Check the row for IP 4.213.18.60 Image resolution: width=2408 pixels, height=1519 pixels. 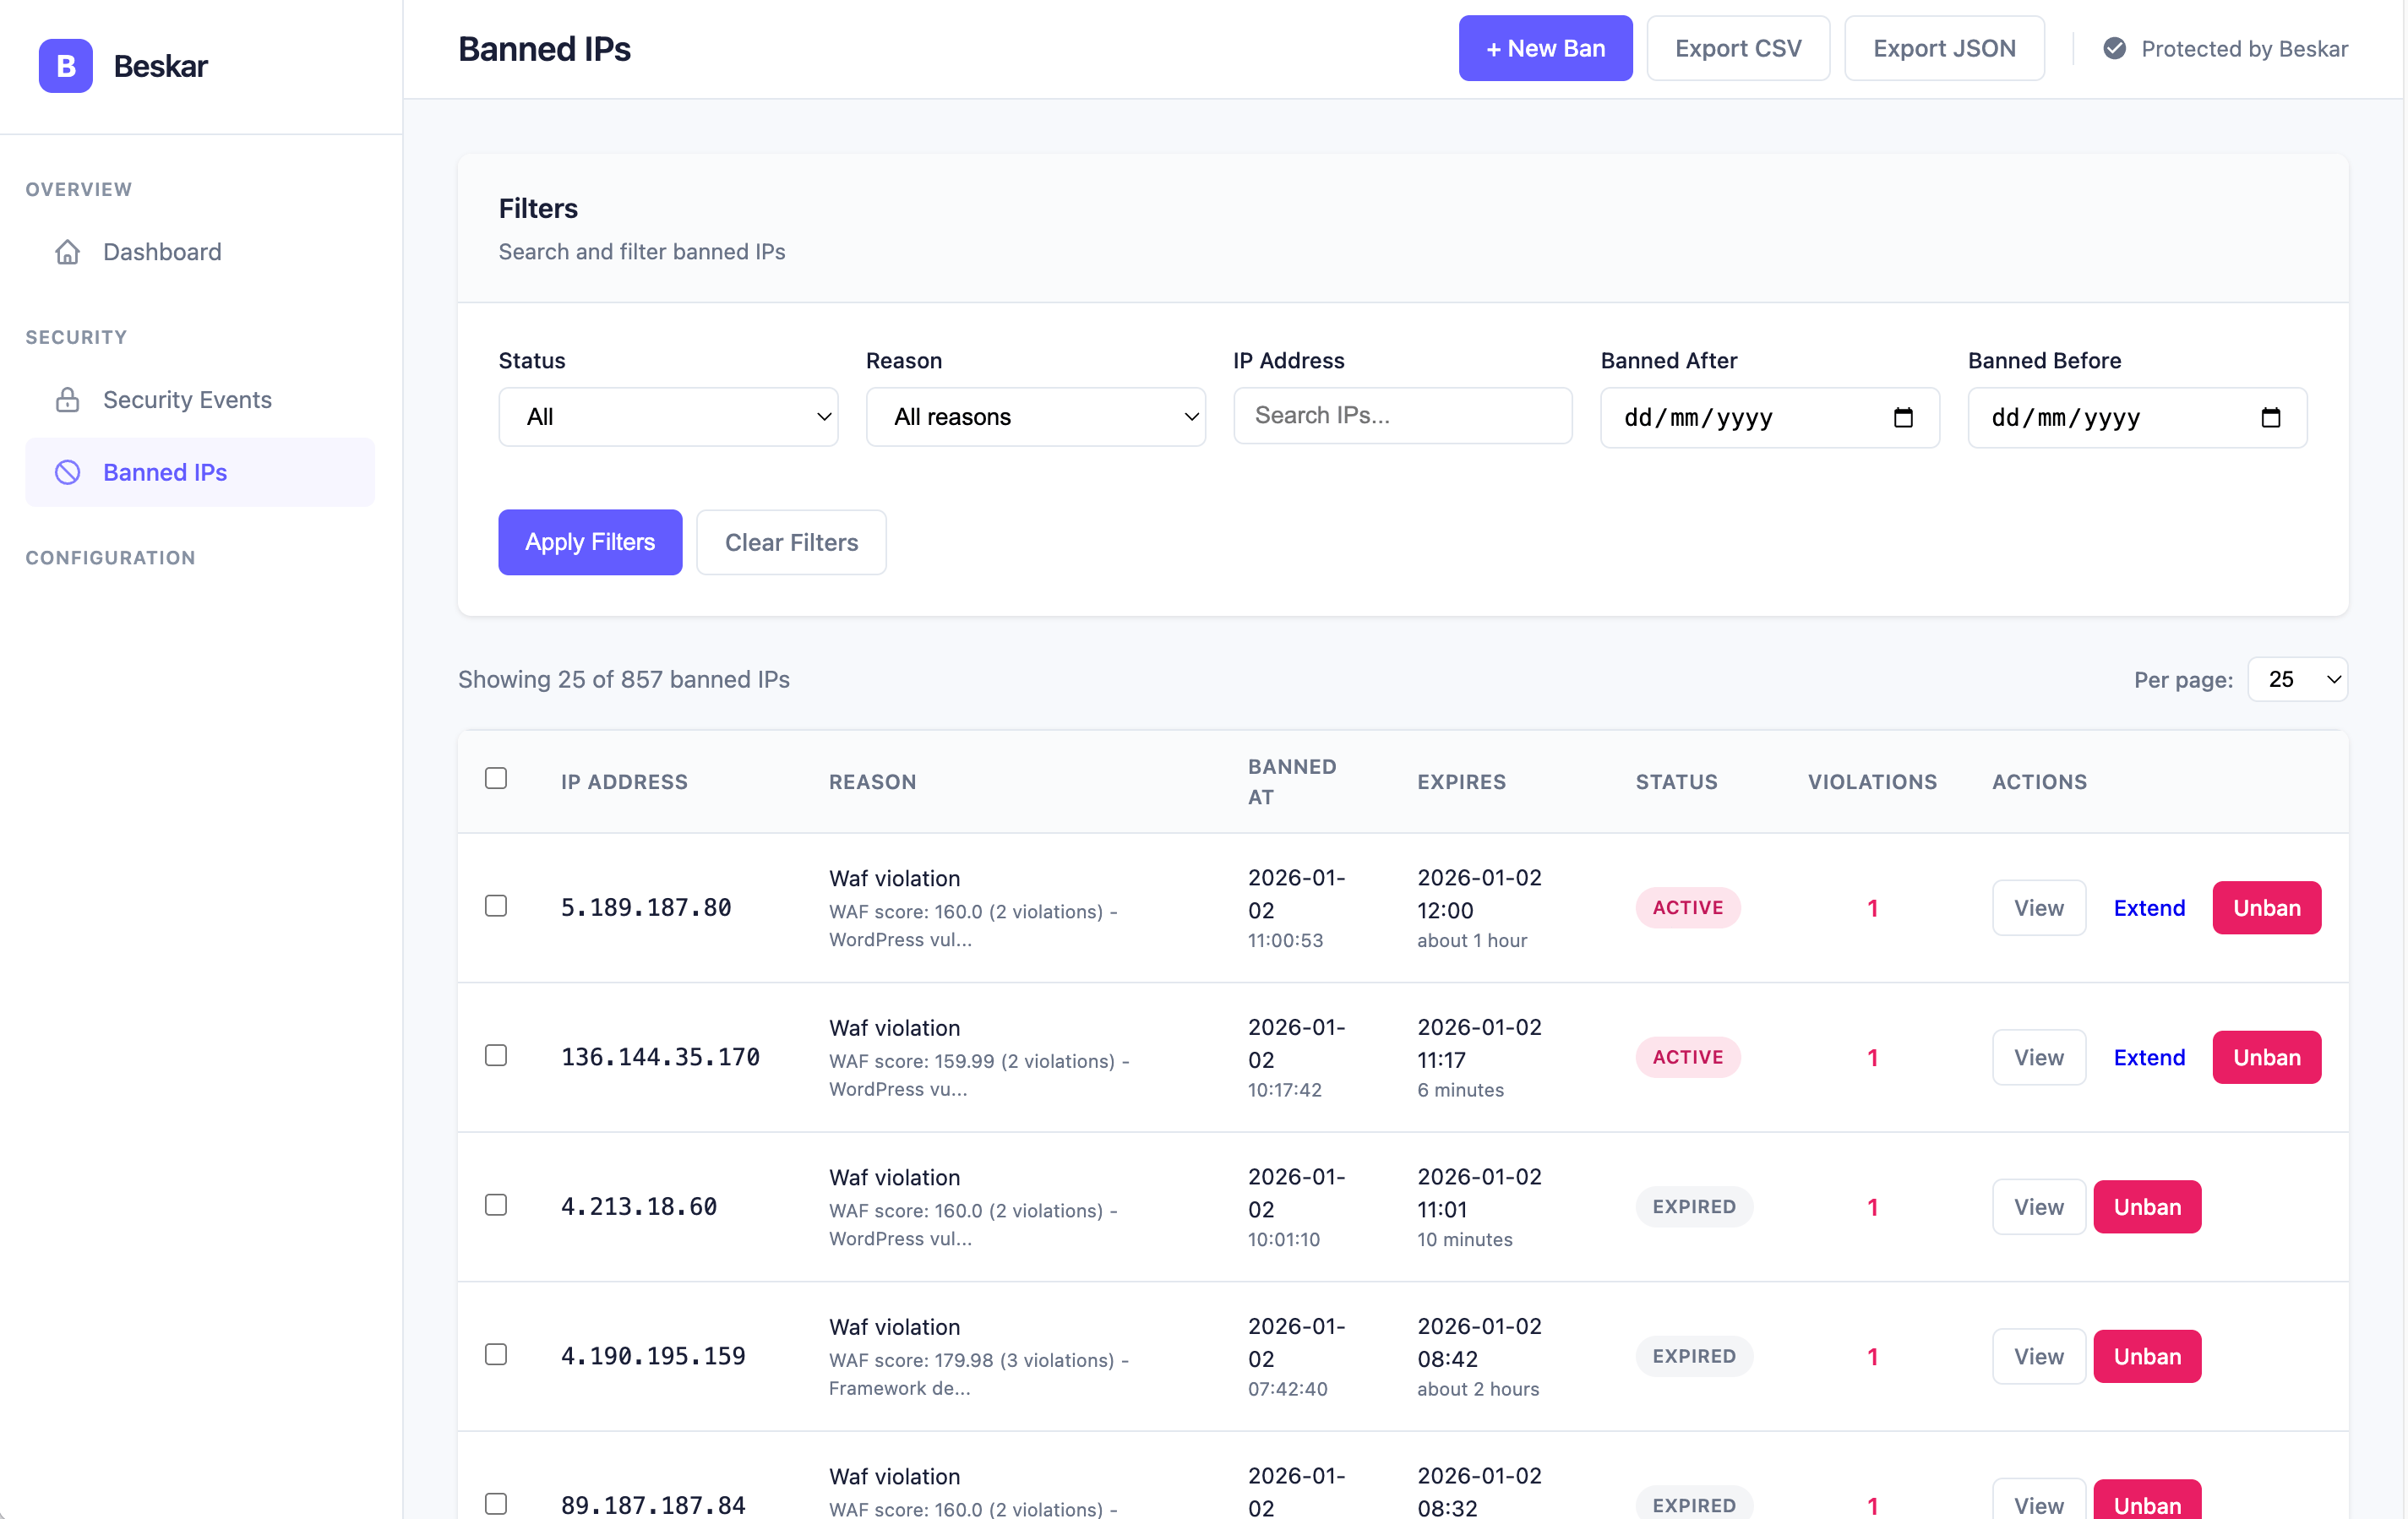pyautogui.click(x=496, y=1205)
